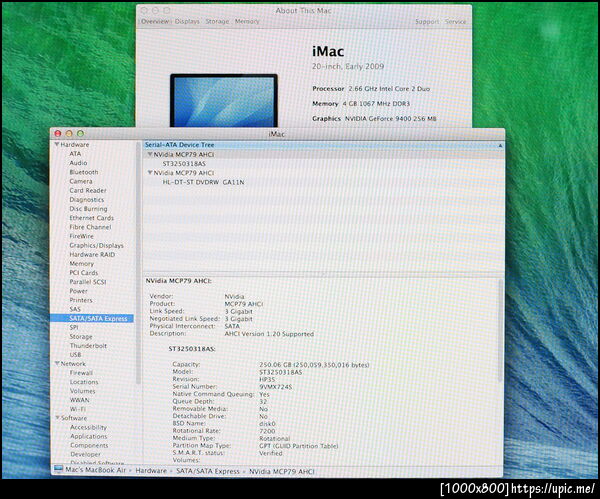Select Hardware RAID in the sidebar
The image size is (600, 499).
click(92, 255)
